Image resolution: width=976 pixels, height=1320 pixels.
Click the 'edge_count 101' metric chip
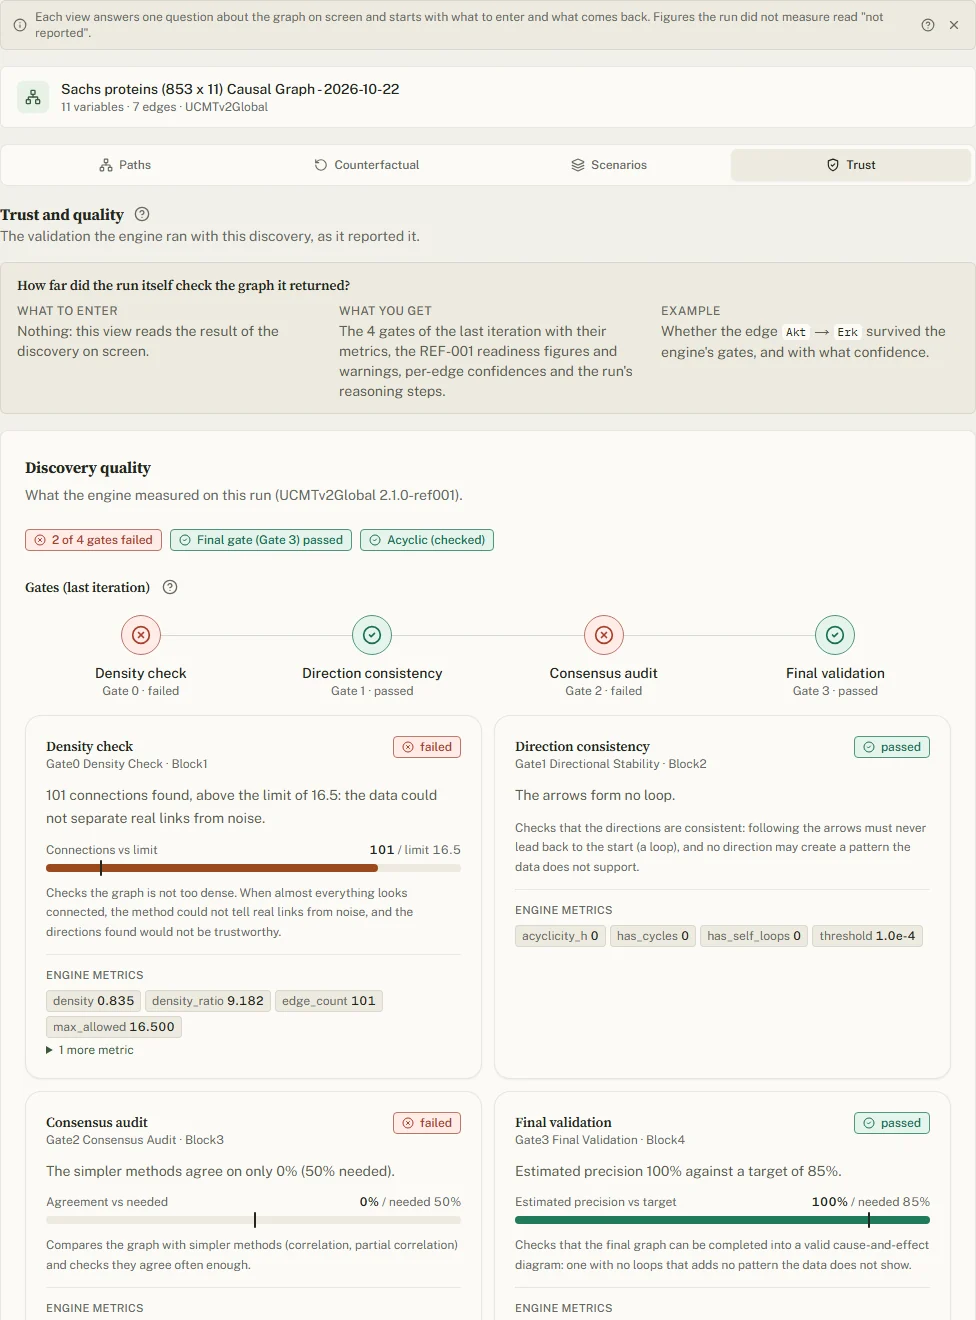[x=329, y=1001]
